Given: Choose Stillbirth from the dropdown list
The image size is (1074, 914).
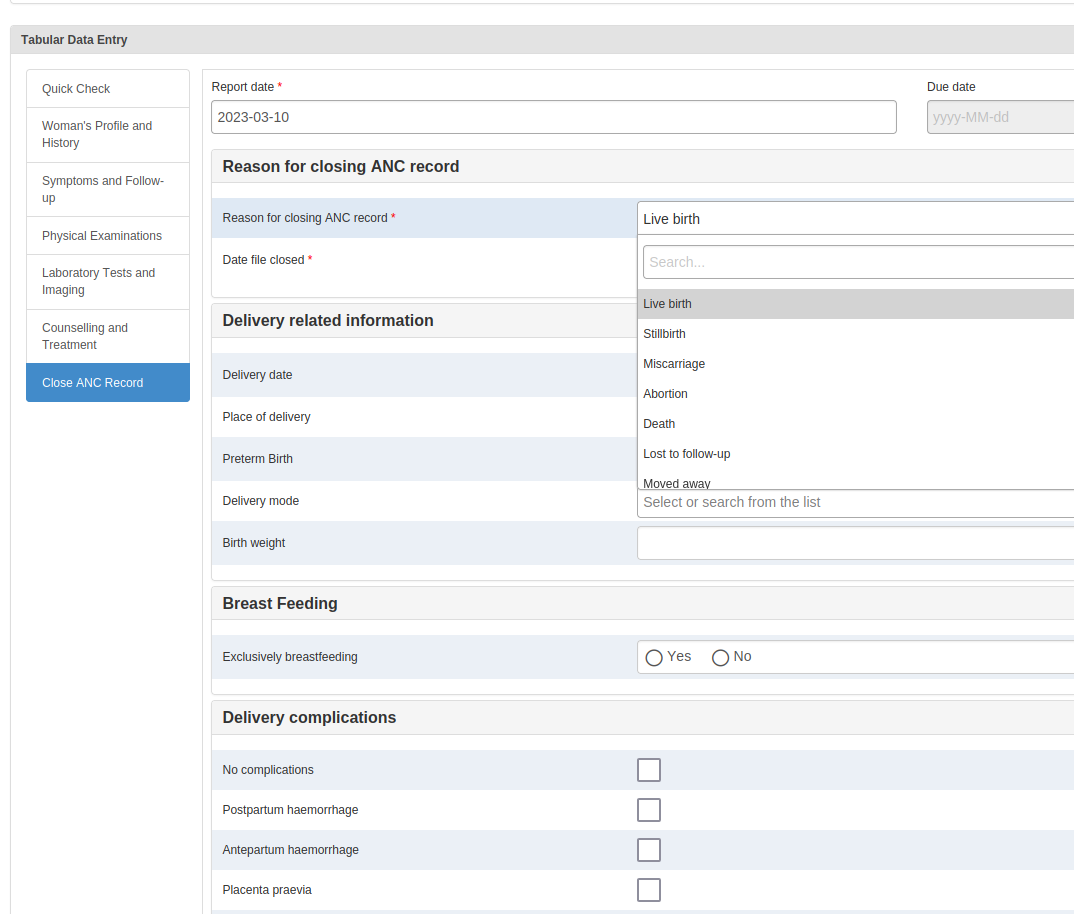Looking at the screenshot, I should (856, 334).
